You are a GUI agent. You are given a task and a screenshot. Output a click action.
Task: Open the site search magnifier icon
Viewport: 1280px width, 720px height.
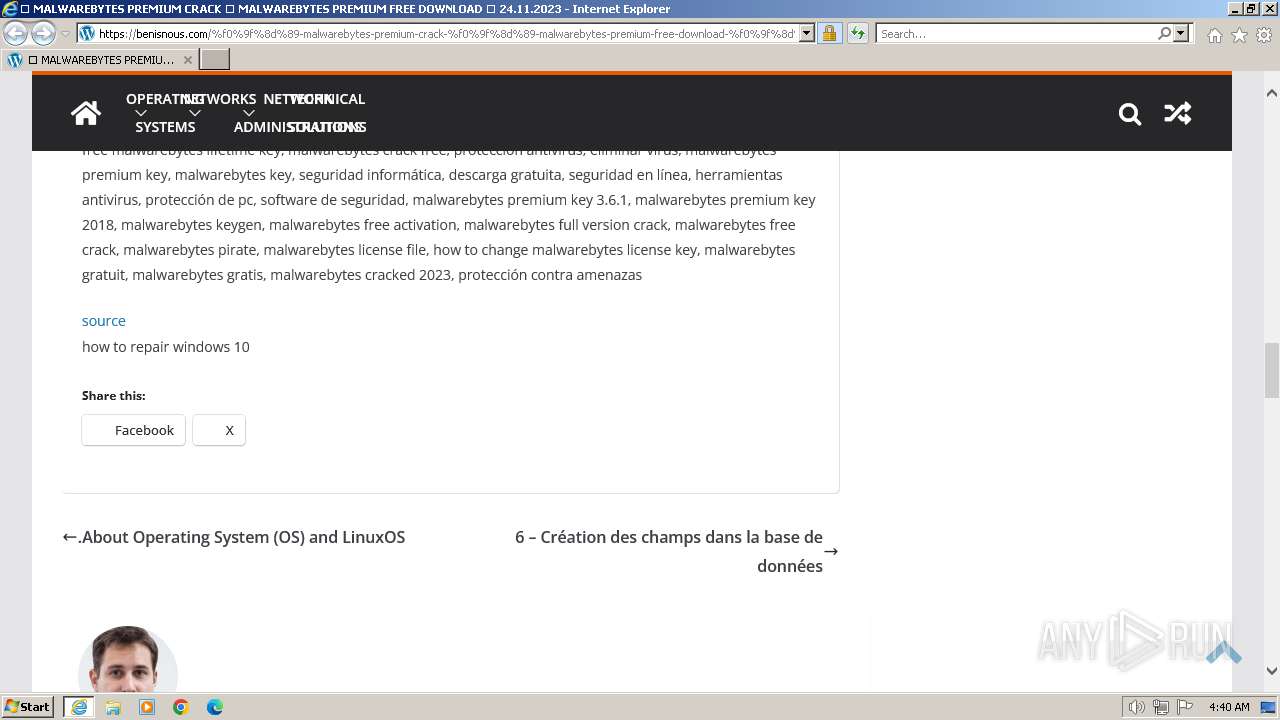point(1130,114)
